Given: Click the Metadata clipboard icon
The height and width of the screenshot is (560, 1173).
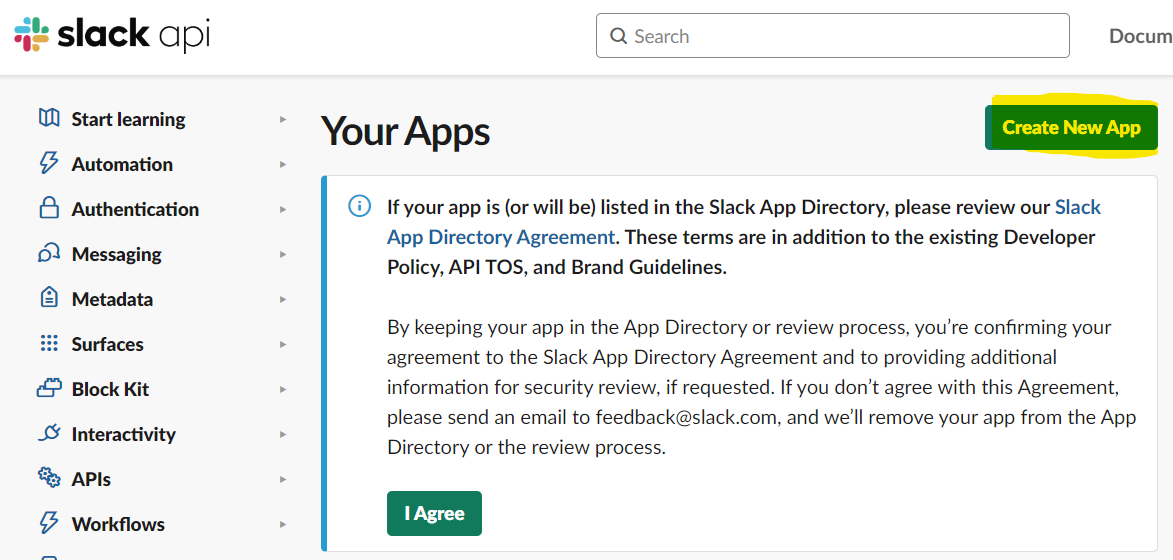Looking at the screenshot, I should [x=49, y=298].
